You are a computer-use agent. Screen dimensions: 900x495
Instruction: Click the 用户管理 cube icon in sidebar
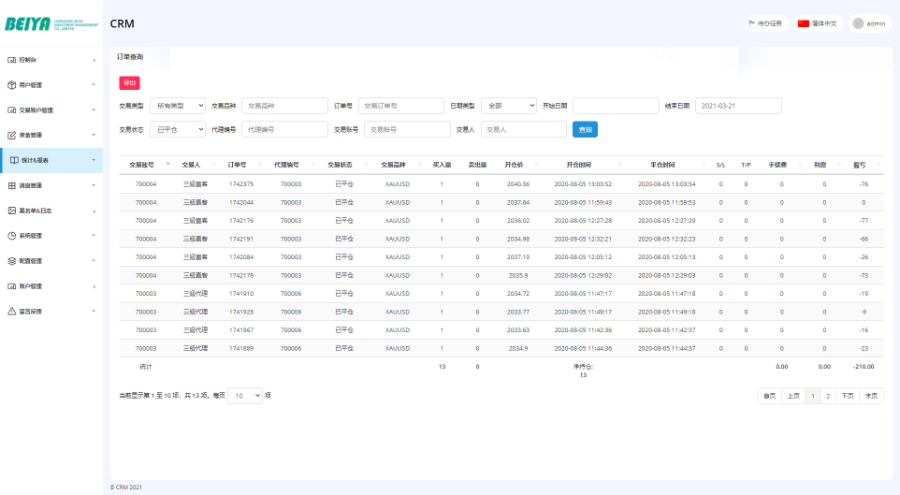[12, 85]
